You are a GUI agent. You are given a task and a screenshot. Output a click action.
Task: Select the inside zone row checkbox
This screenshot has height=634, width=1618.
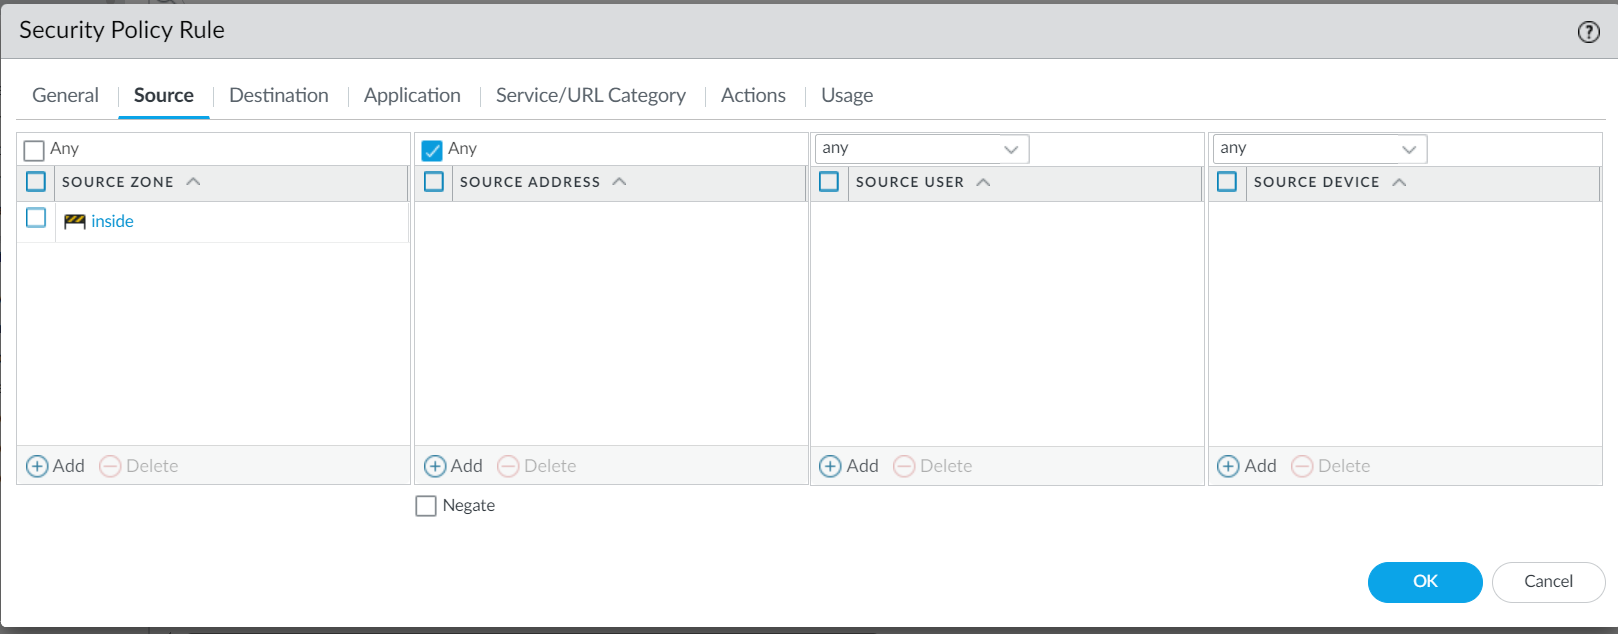click(x=36, y=218)
